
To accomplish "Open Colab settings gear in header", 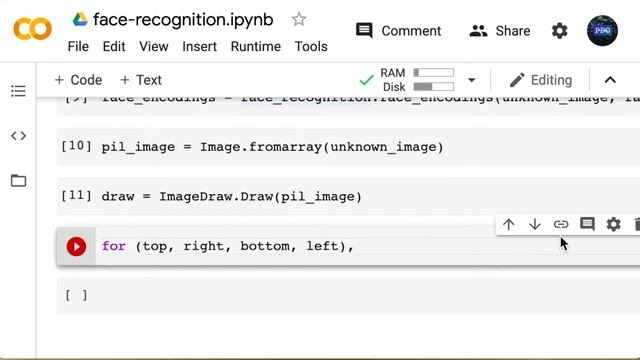I will [x=559, y=31].
